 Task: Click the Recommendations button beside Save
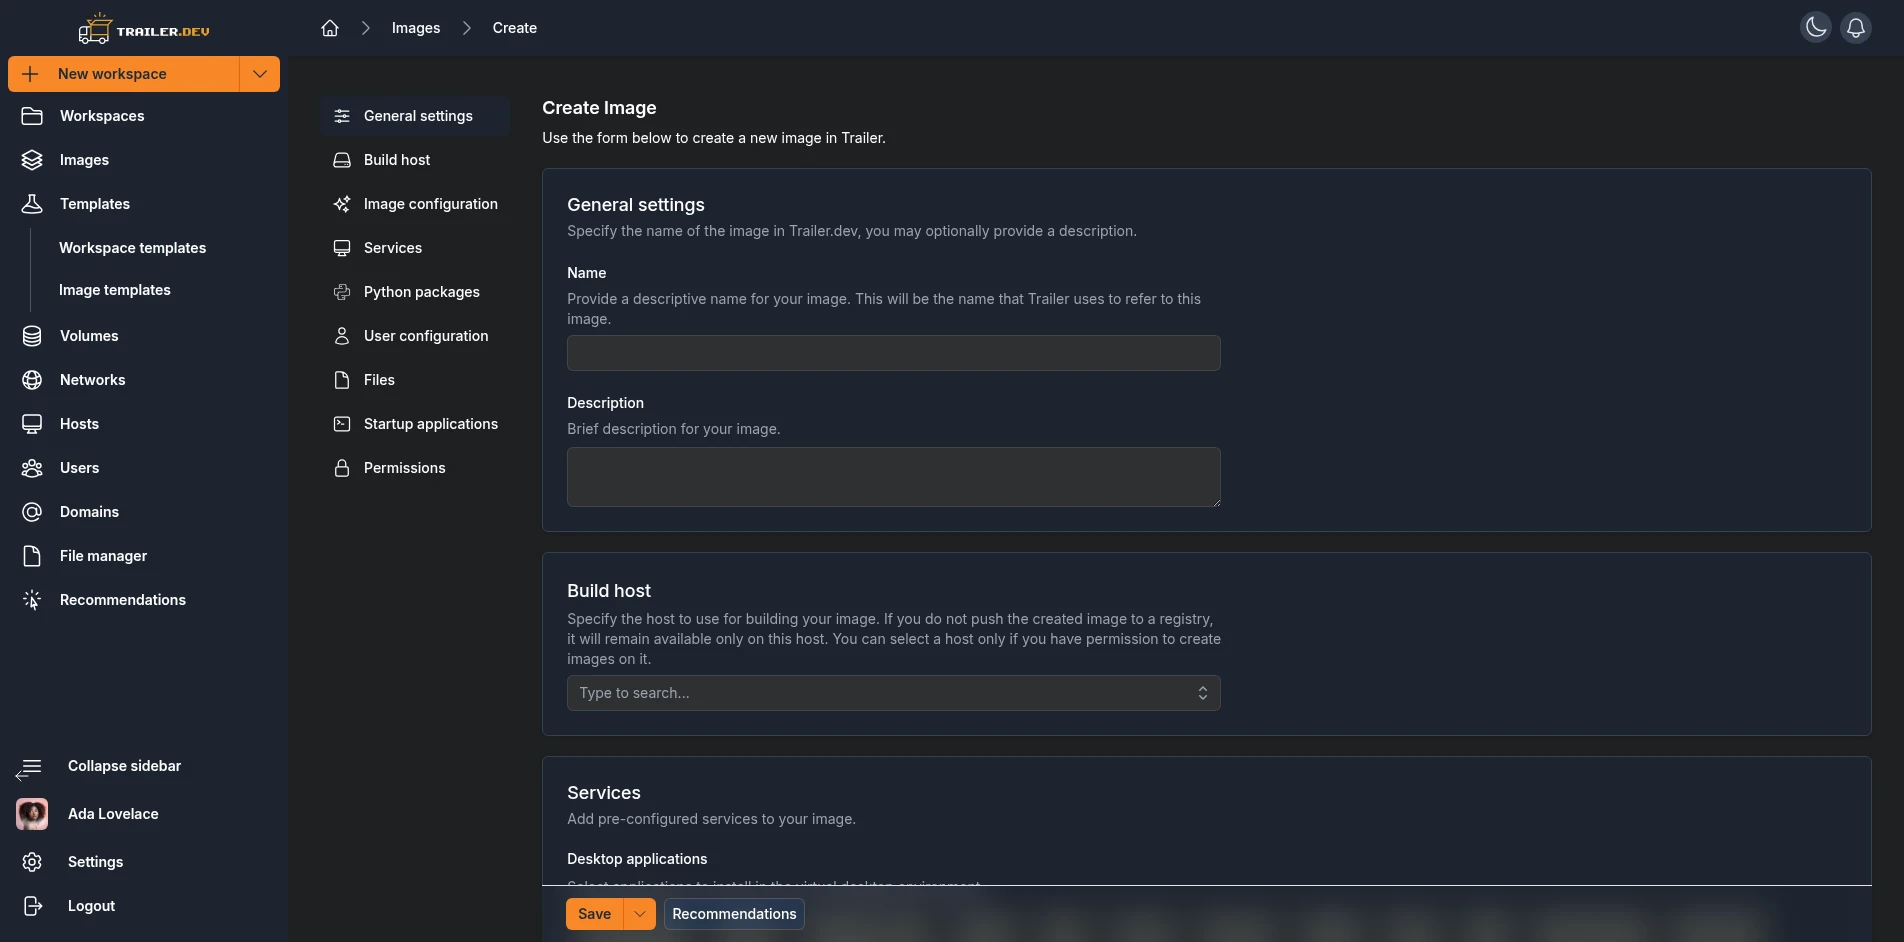734,914
